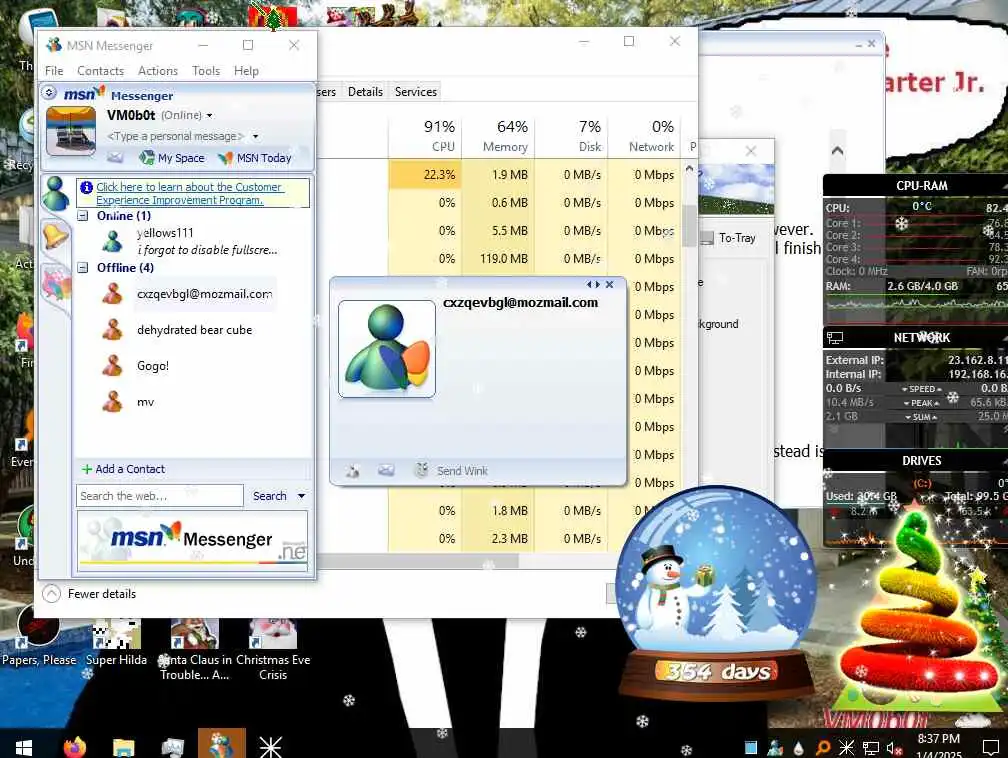Click the Search button in MSN Messenger

[x=269, y=496]
